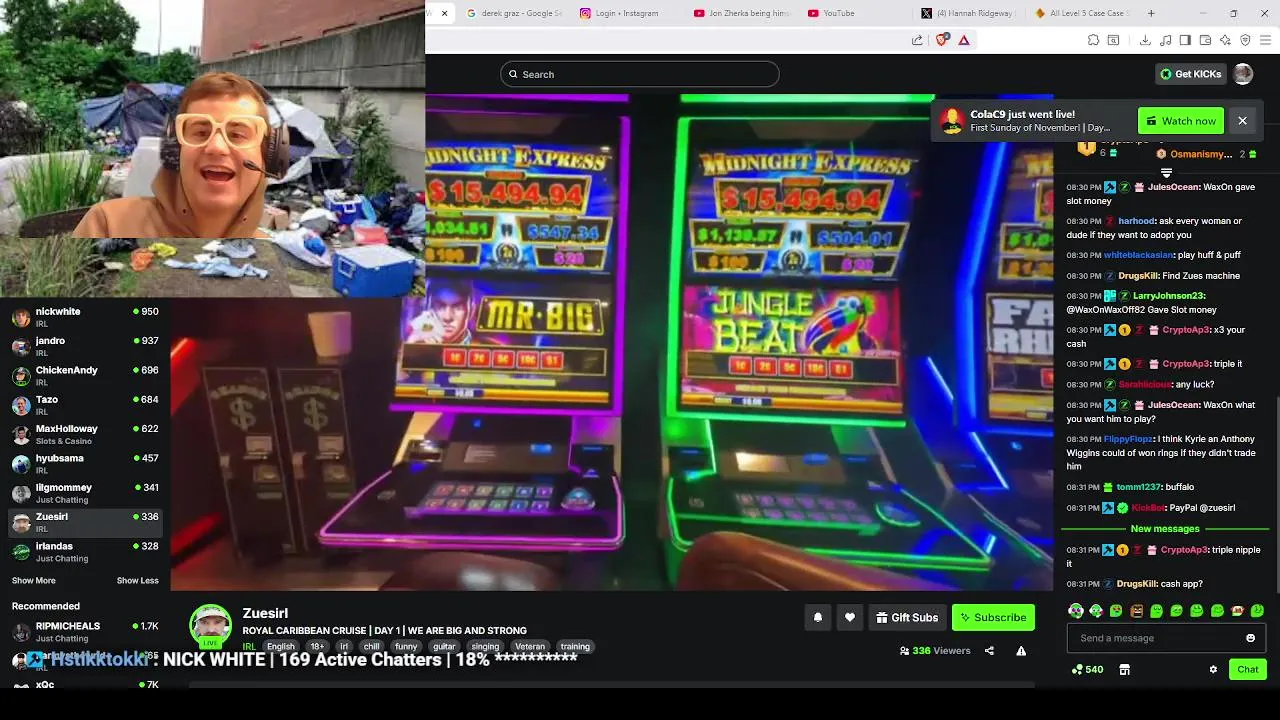Open ChickenAndy channel in sidebar
This screenshot has width=1280, height=720.
click(85, 375)
